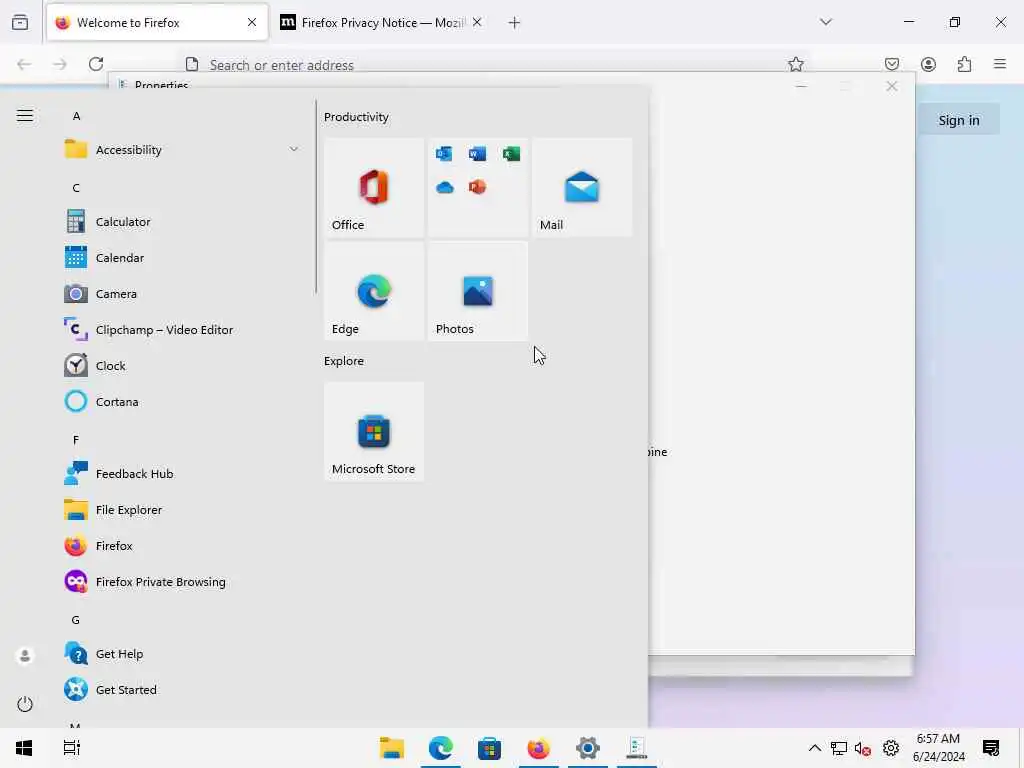
Task: Expand the Start menu hamburger navigation
Action: [25, 116]
